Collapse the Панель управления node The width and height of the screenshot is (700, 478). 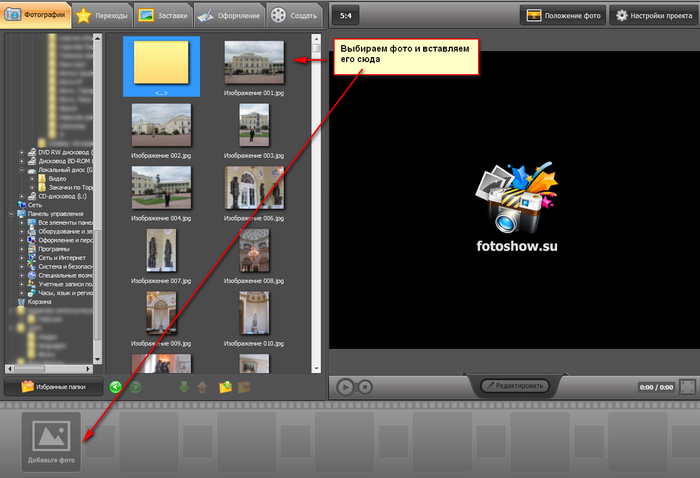pos(11,214)
